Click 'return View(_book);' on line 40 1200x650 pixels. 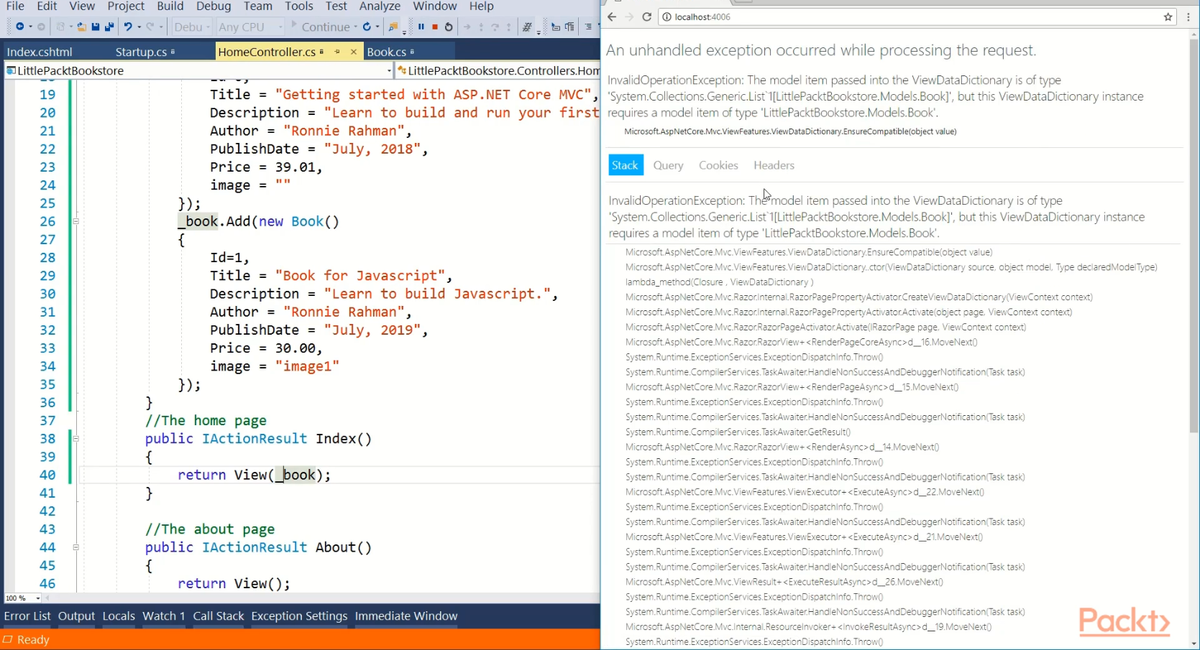point(254,475)
